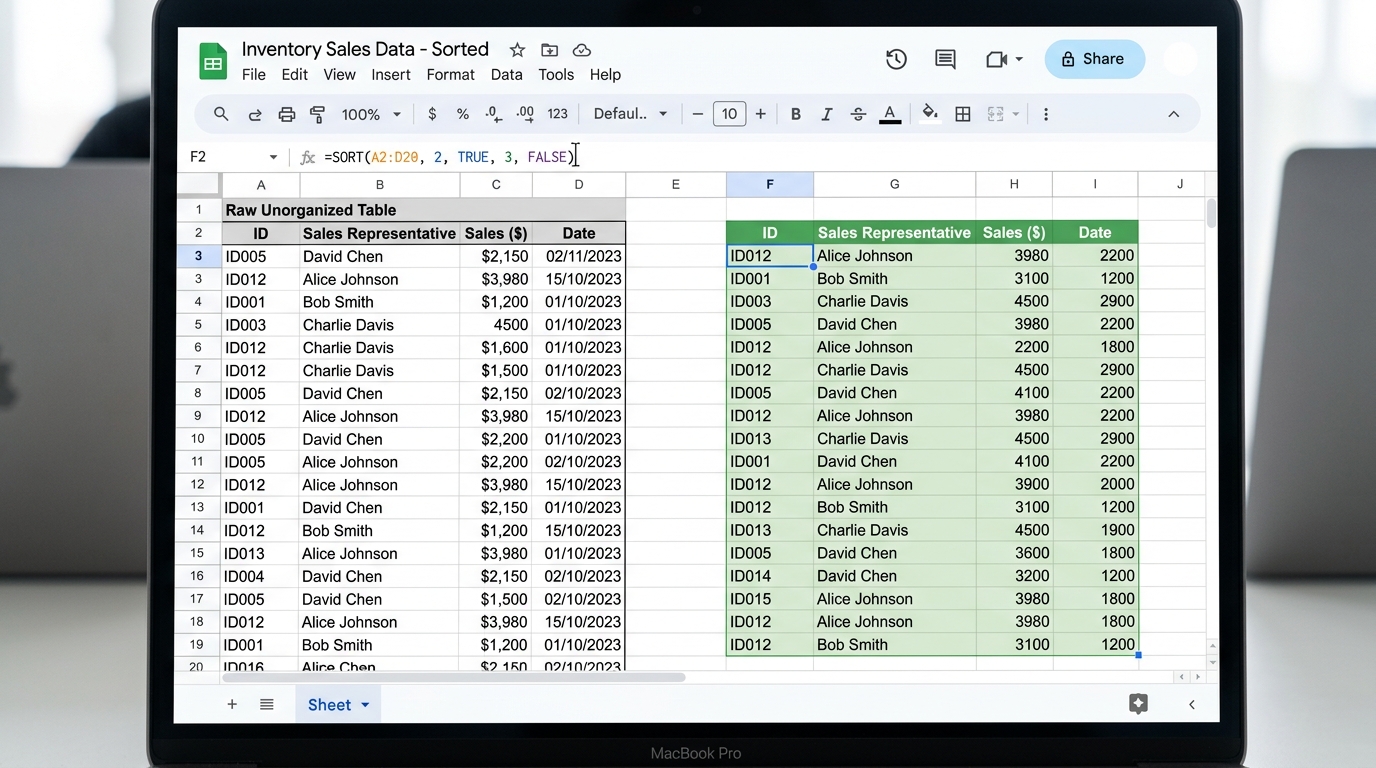Open the comments history icon
The height and width of the screenshot is (768, 1376).
click(945, 59)
